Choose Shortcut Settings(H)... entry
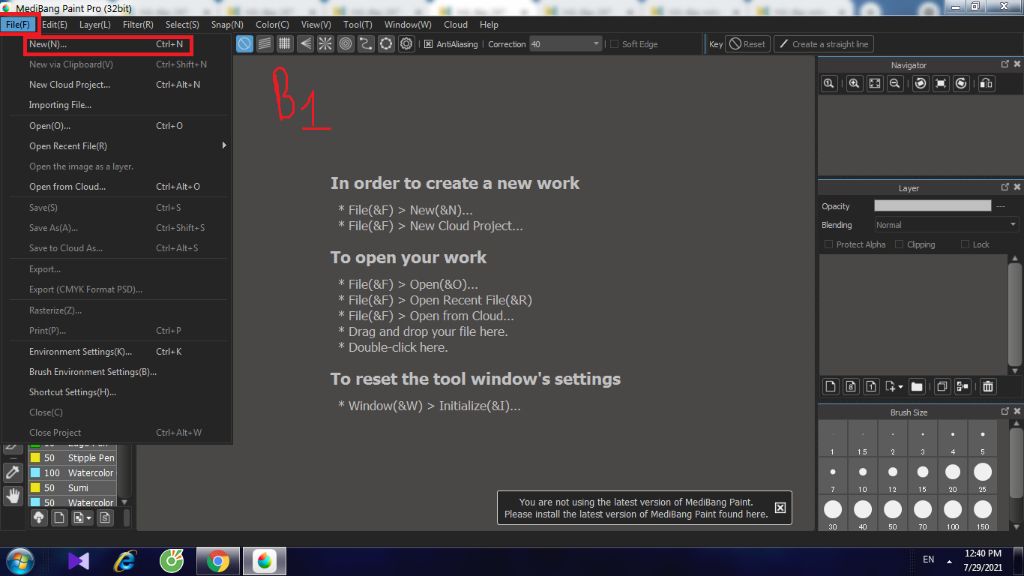The width and height of the screenshot is (1024, 576). click(118, 392)
